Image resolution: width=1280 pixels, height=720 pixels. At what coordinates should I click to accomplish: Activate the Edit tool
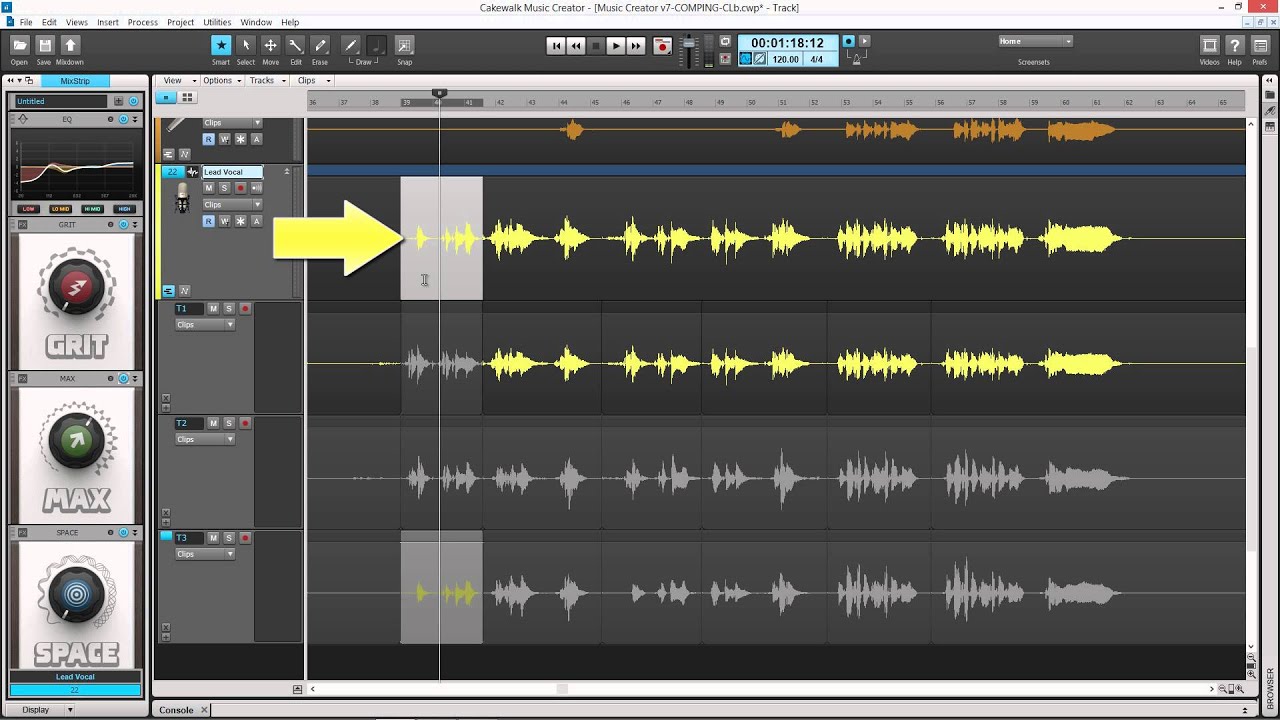coord(296,45)
